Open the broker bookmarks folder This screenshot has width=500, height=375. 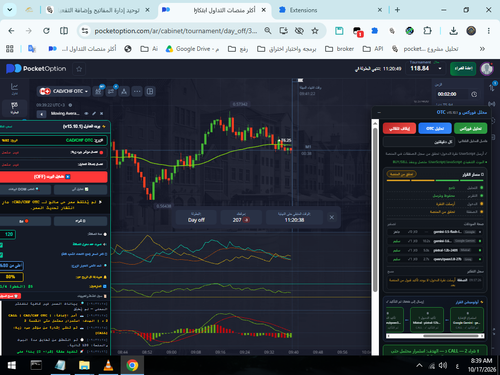[x=339, y=49]
